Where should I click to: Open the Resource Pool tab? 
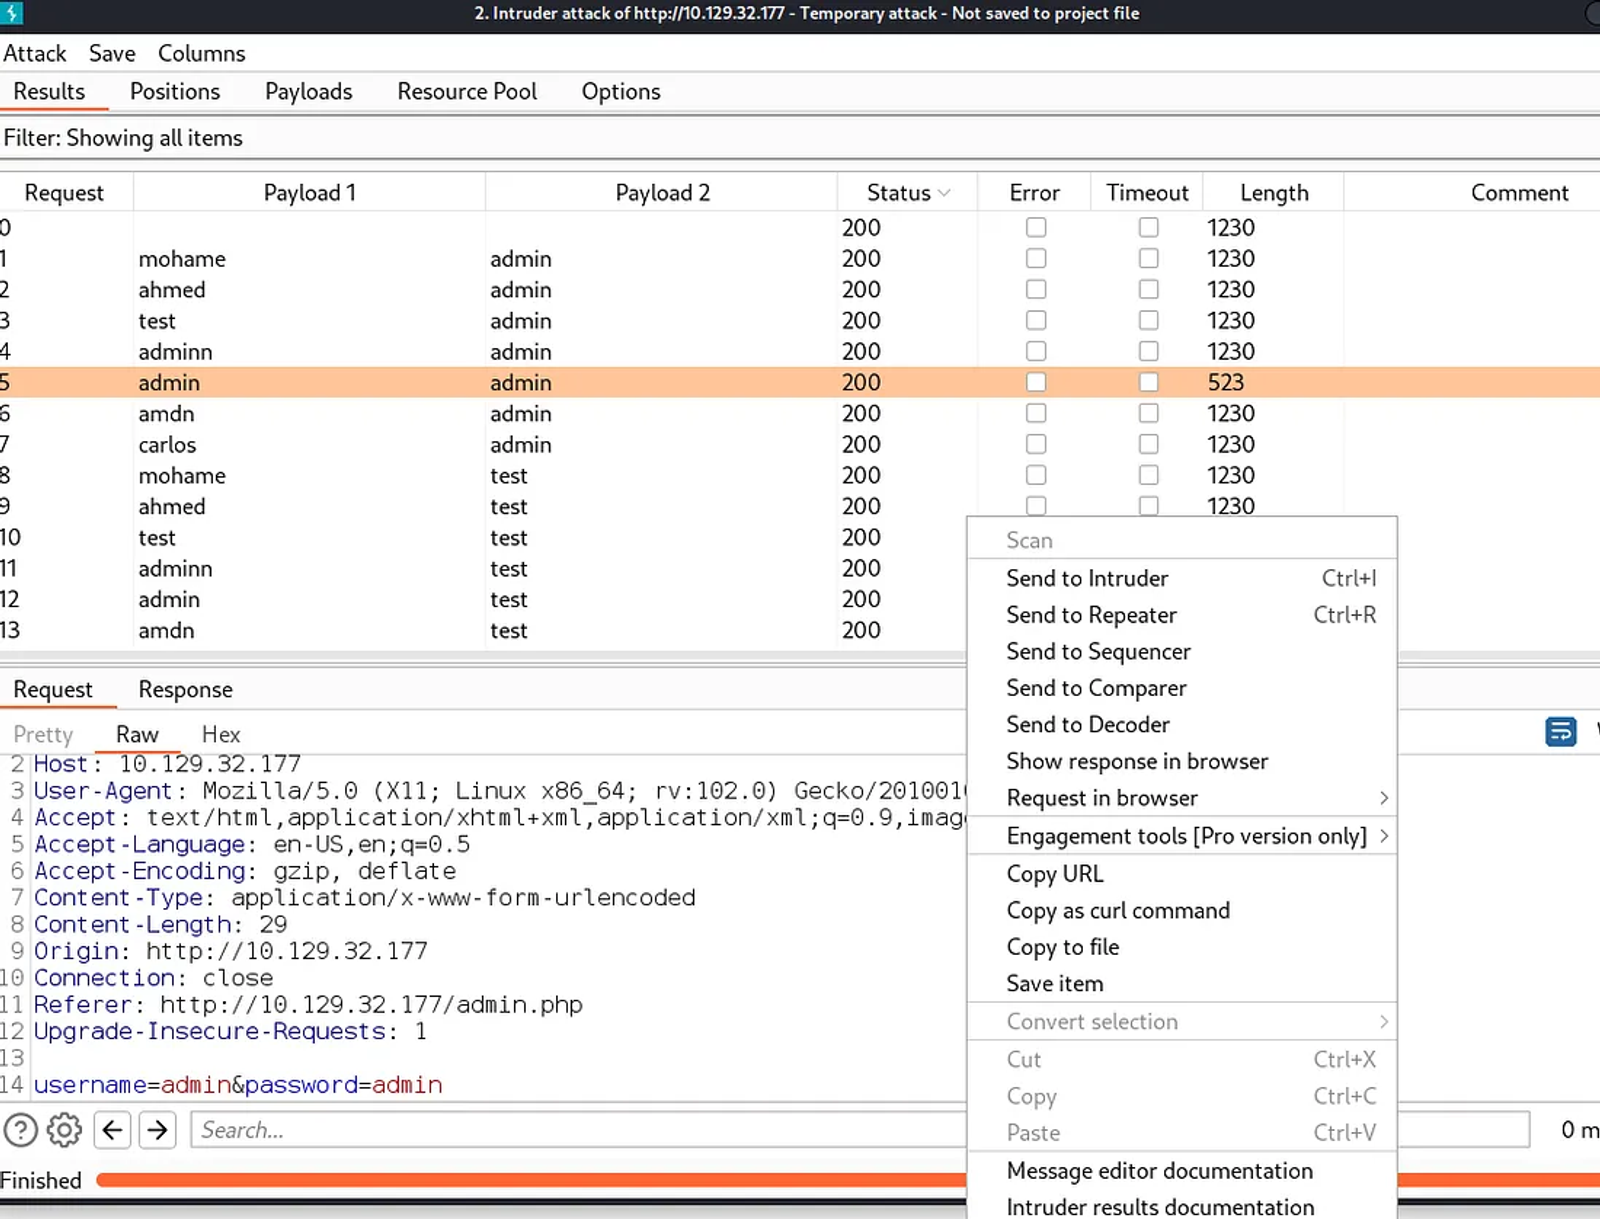point(467,91)
